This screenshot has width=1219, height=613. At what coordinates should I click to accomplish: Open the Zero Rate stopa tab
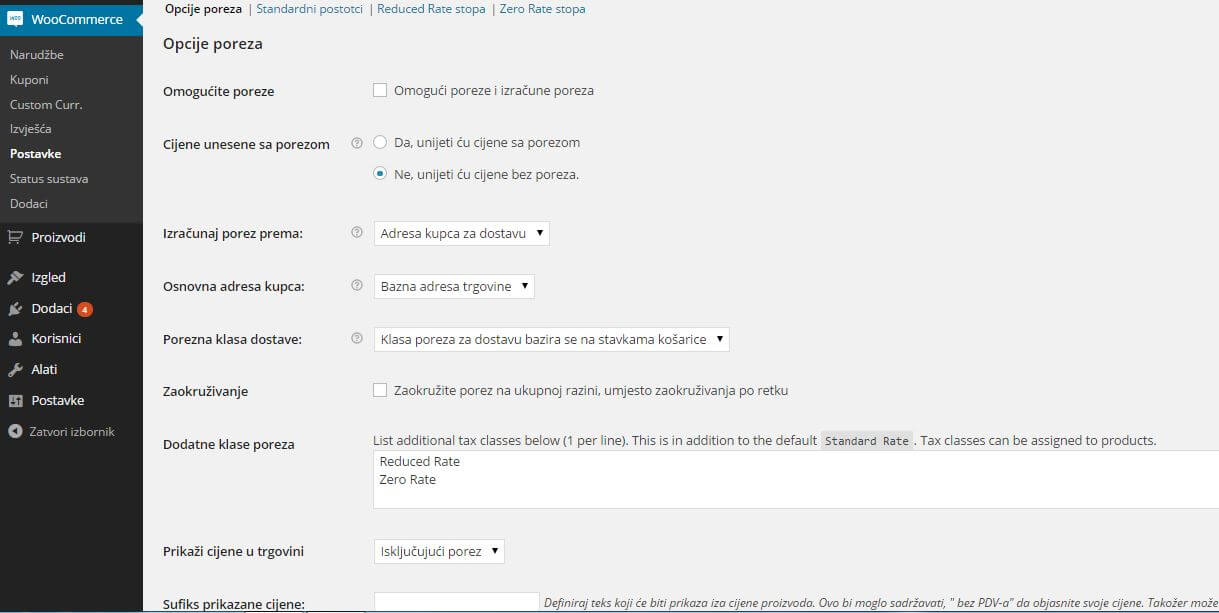[x=541, y=9]
